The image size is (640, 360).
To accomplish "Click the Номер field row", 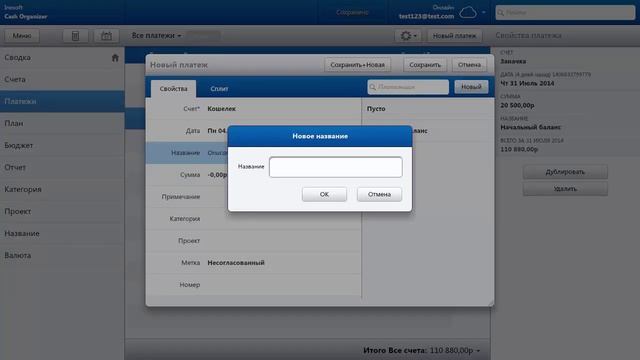I will point(253,285).
